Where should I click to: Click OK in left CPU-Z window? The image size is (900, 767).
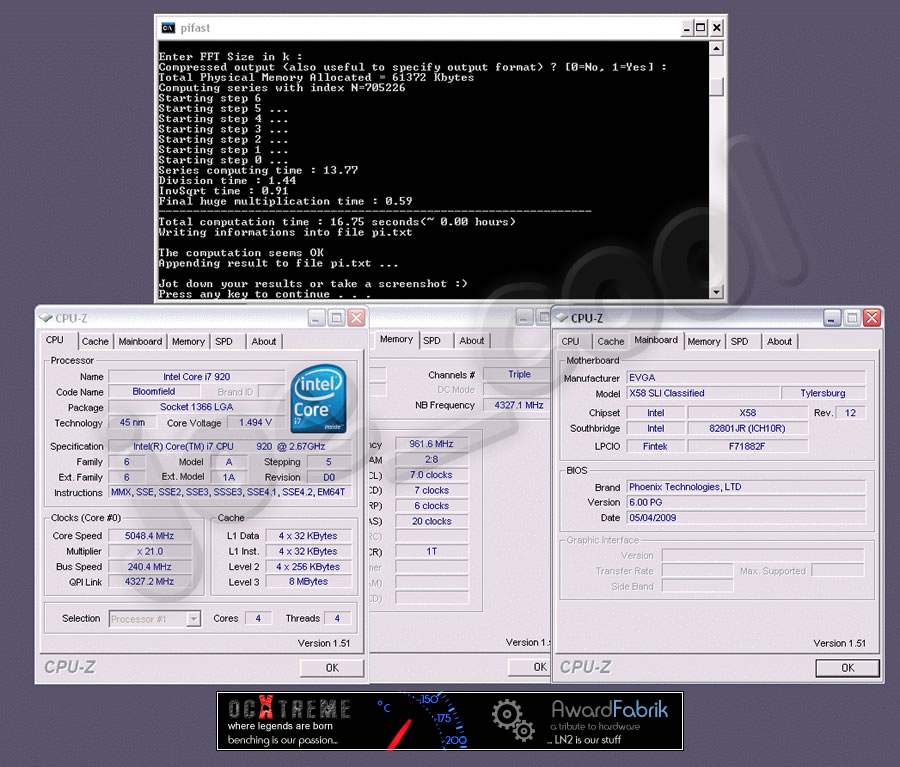(332, 668)
